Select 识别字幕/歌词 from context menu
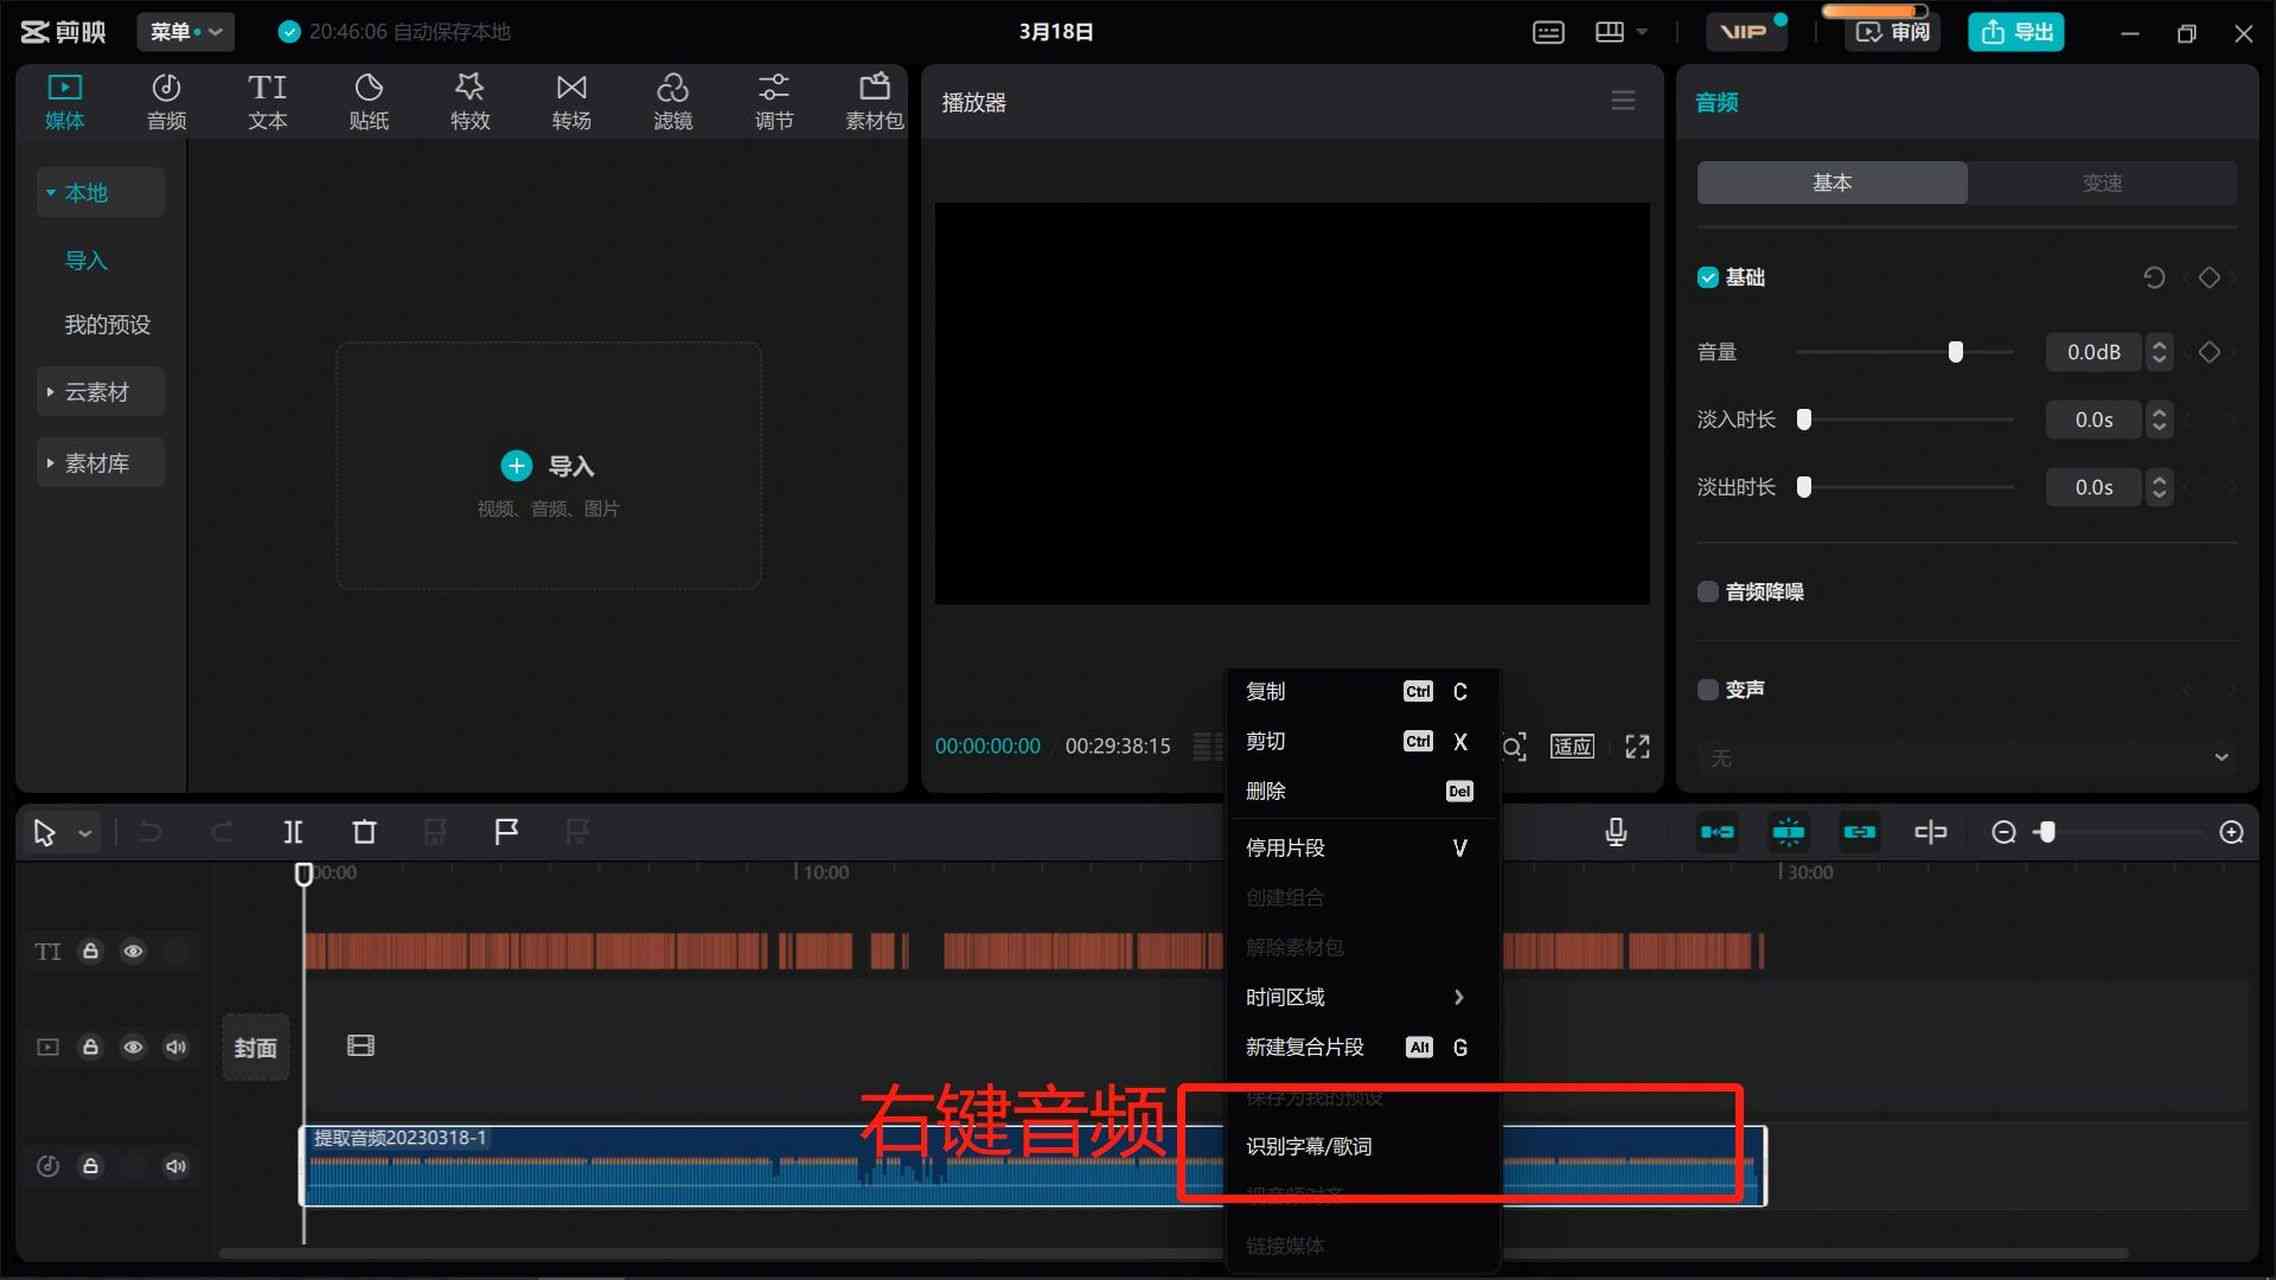Viewport: 2276px width, 1280px height. (x=1310, y=1146)
